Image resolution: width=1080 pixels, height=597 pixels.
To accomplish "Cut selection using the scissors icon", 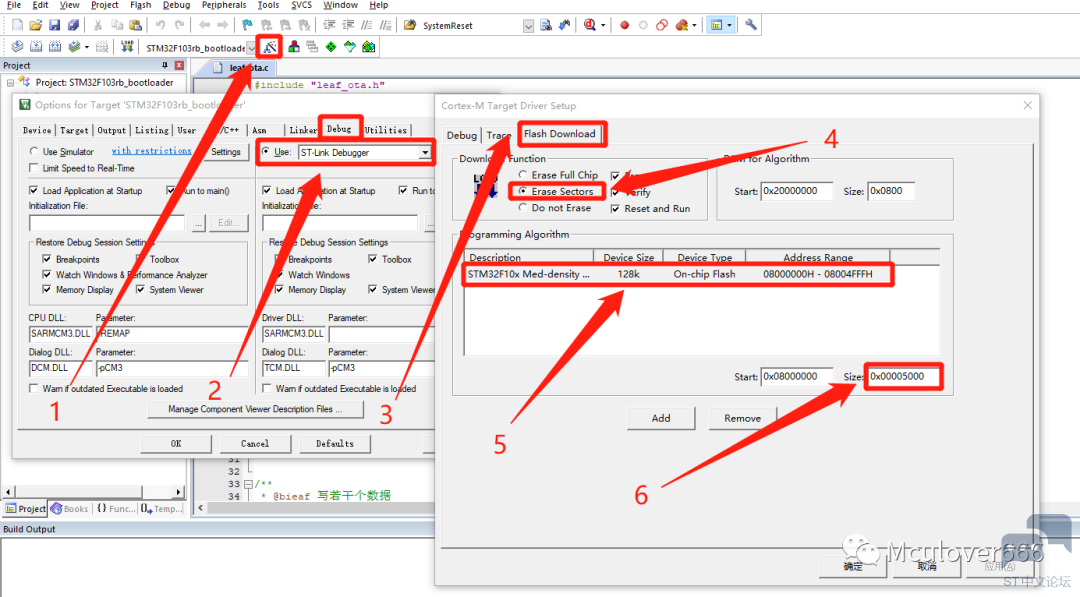I will (x=98, y=25).
